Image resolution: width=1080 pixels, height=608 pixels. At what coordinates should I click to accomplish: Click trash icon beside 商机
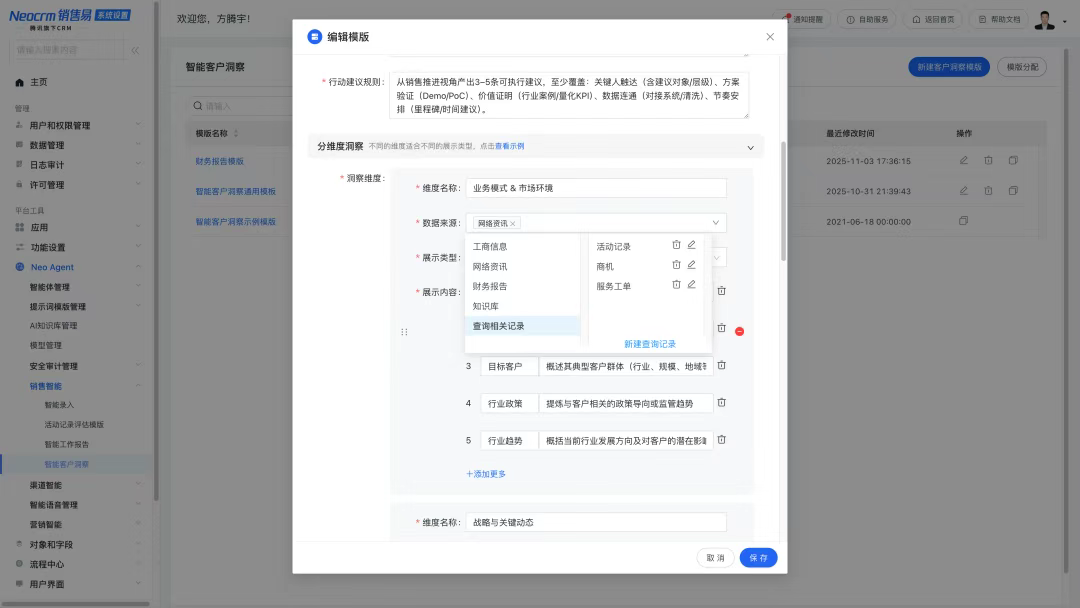[676, 266]
